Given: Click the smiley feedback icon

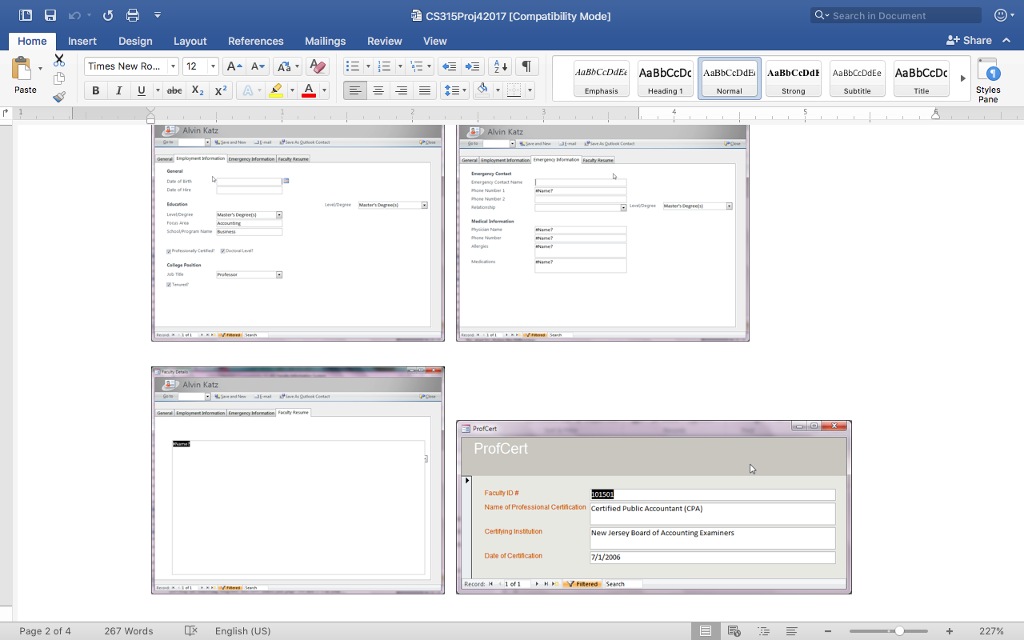Looking at the screenshot, I should (x=1000, y=15).
